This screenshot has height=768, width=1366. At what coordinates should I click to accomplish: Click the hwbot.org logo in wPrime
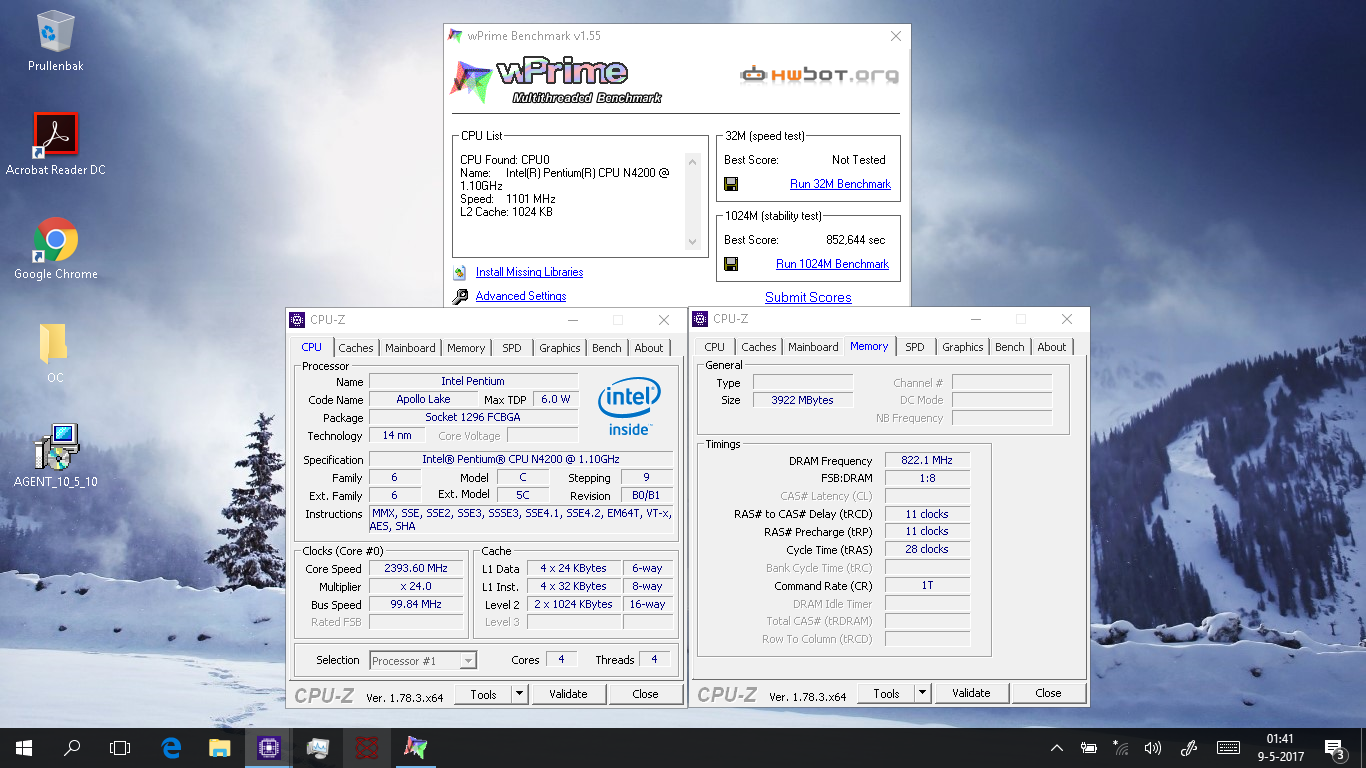tap(819, 74)
